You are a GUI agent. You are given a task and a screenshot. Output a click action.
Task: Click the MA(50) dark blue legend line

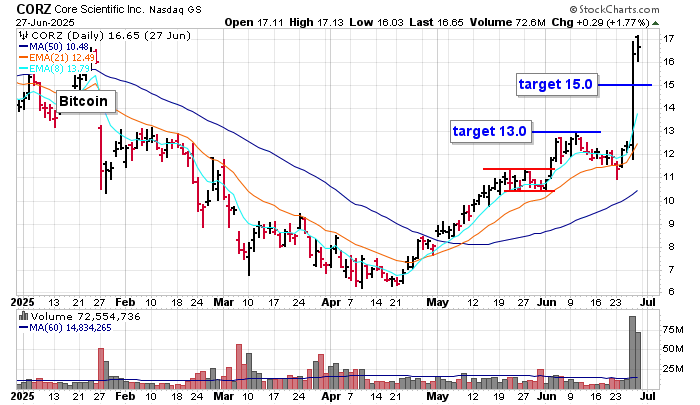[x=23, y=47]
